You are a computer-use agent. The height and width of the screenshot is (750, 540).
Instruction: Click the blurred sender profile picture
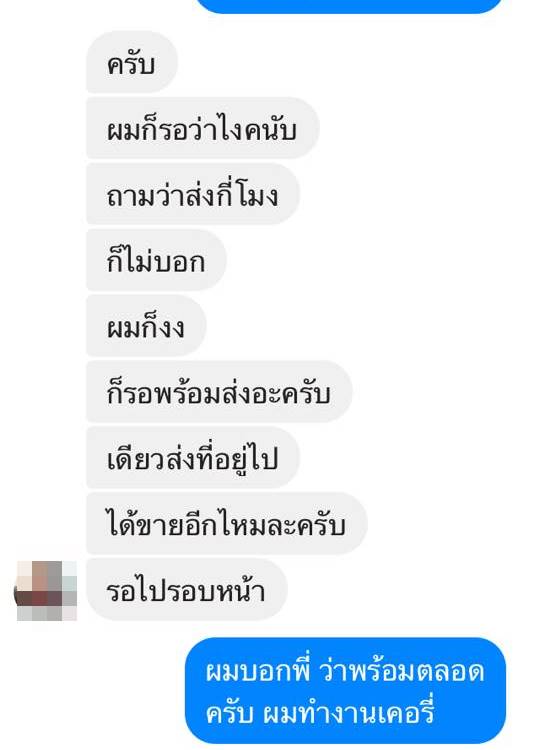[46, 591]
